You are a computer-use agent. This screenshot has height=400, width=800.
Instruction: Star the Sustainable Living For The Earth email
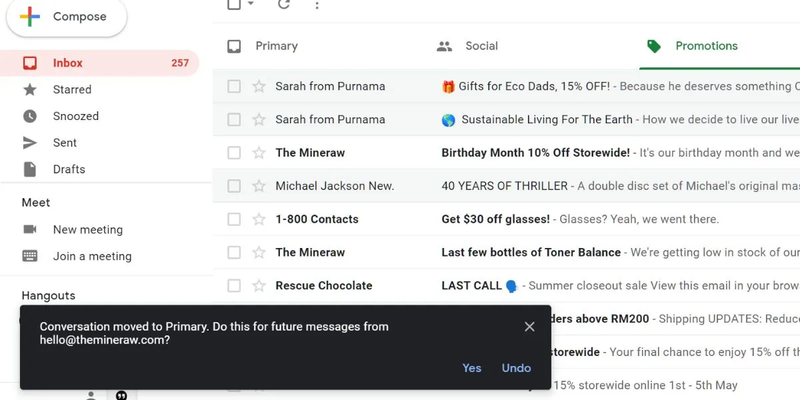[259, 119]
